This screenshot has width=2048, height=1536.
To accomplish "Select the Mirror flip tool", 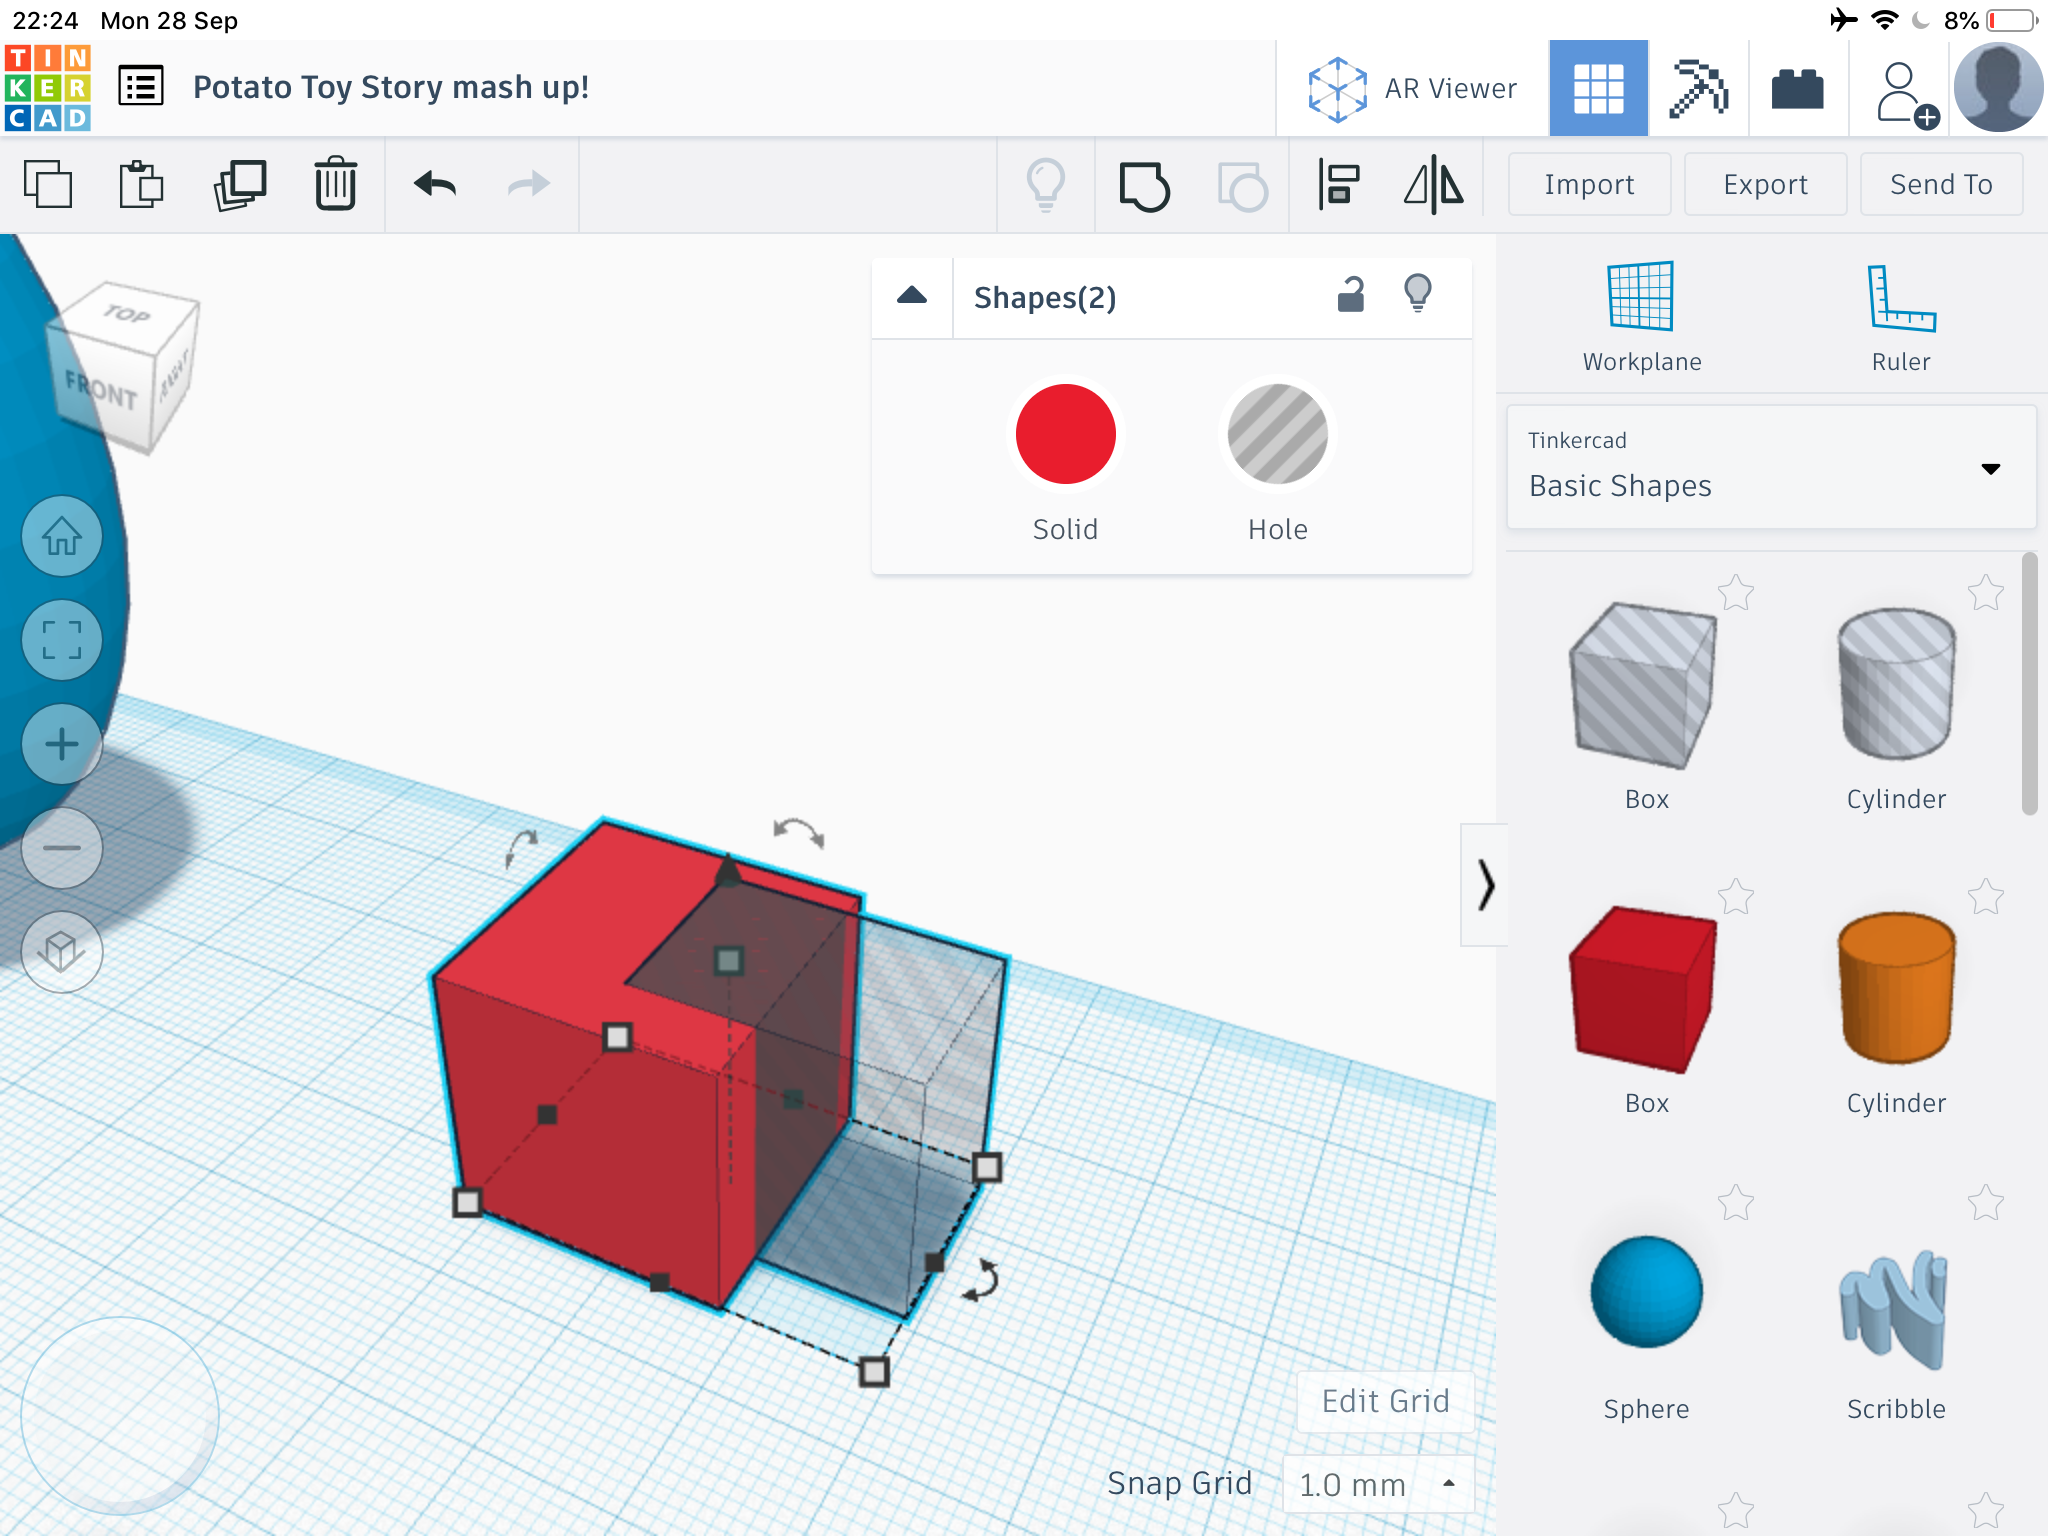I will [1434, 185].
